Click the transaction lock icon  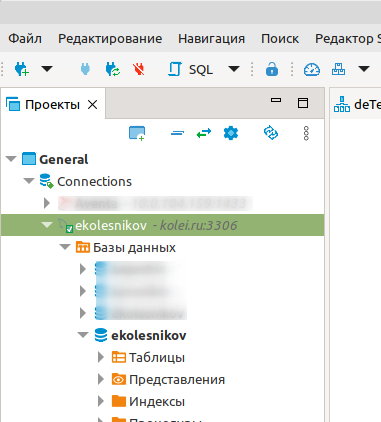pyautogui.click(x=272, y=69)
